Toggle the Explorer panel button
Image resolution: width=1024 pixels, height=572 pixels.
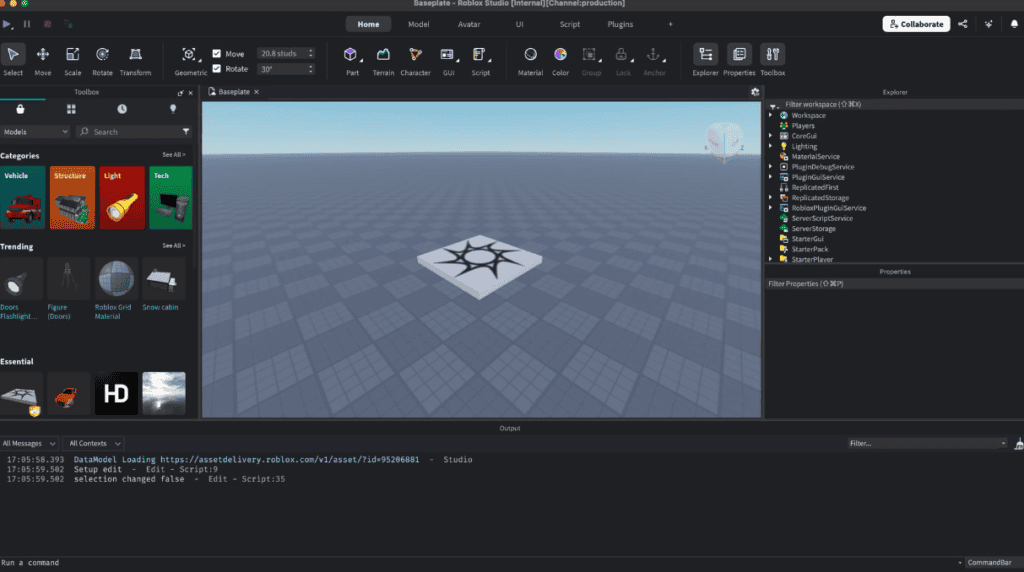click(705, 60)
